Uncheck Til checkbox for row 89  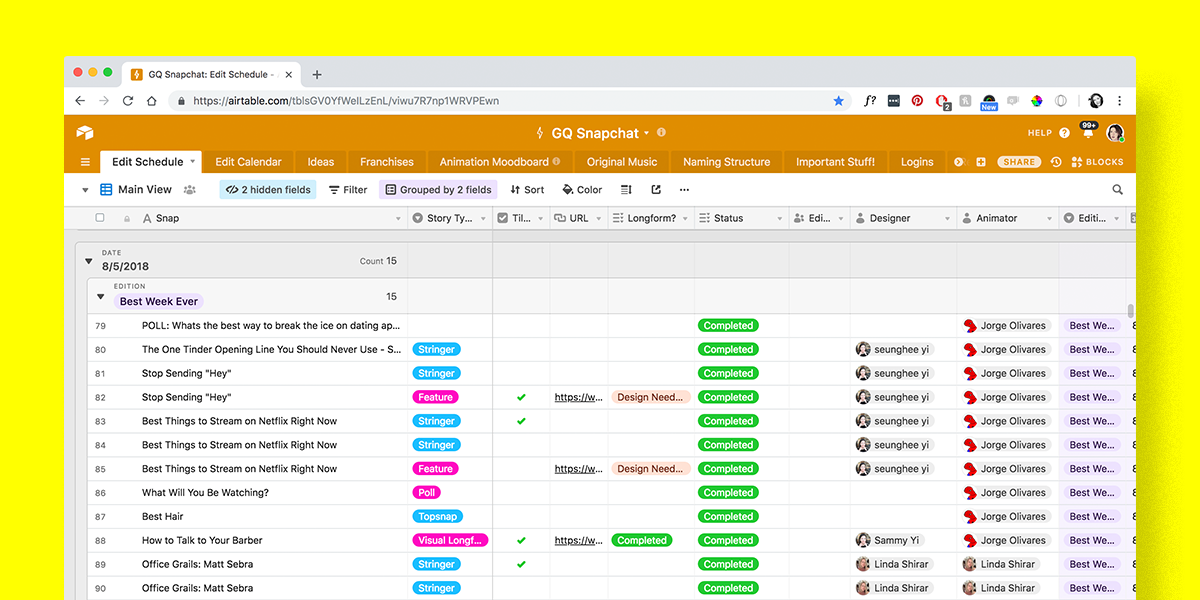click(x=521, y=564)
